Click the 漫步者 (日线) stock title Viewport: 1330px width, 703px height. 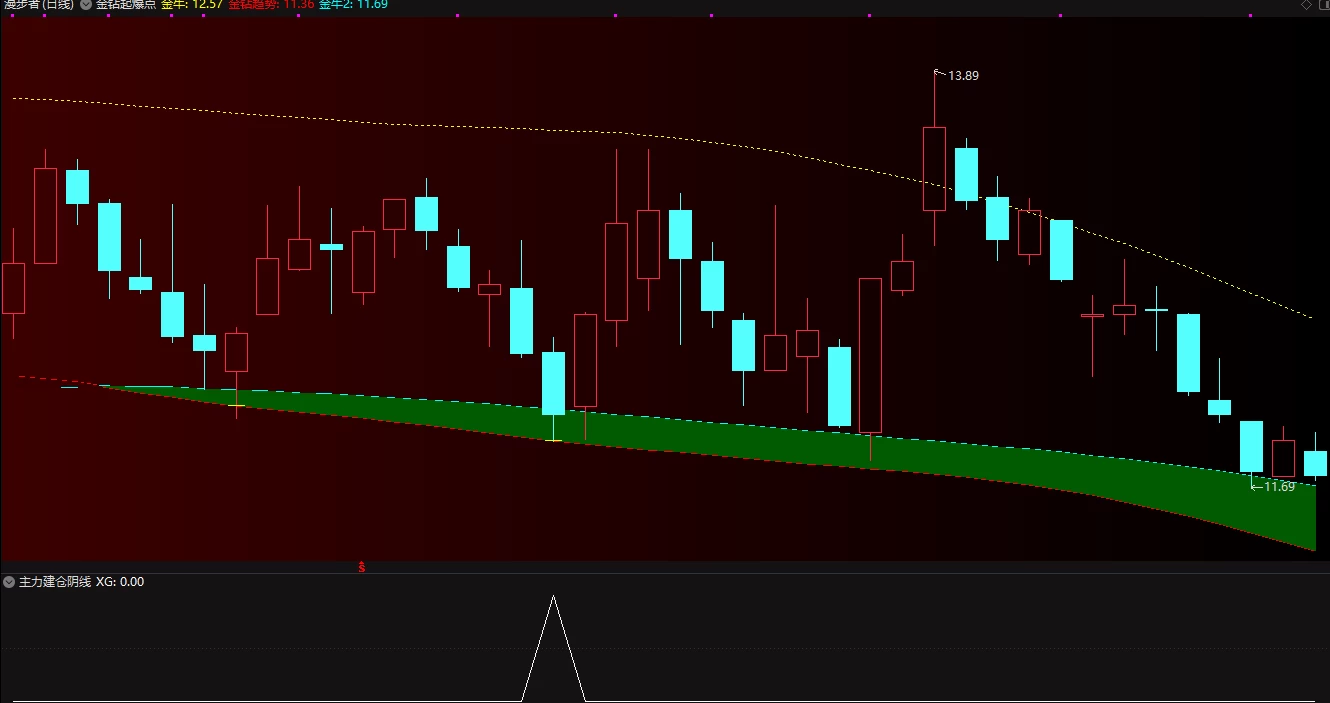(38, 4)
